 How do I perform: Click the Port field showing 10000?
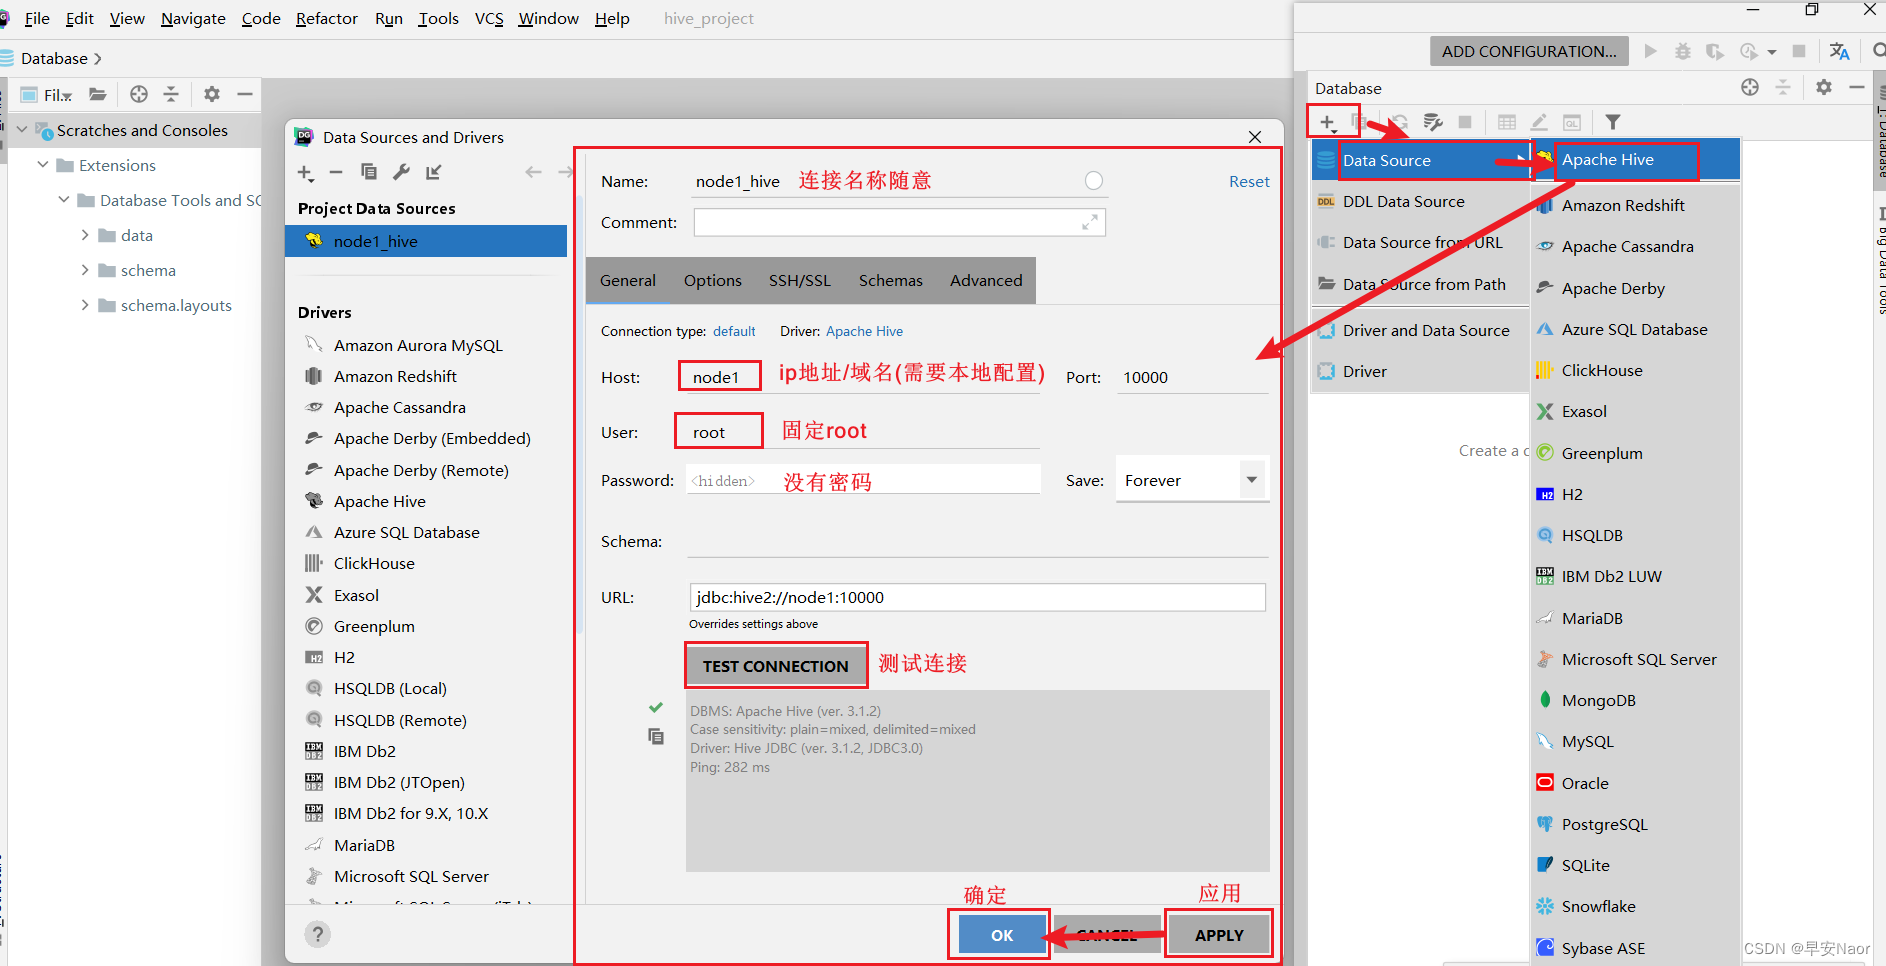coord(1192,377)
